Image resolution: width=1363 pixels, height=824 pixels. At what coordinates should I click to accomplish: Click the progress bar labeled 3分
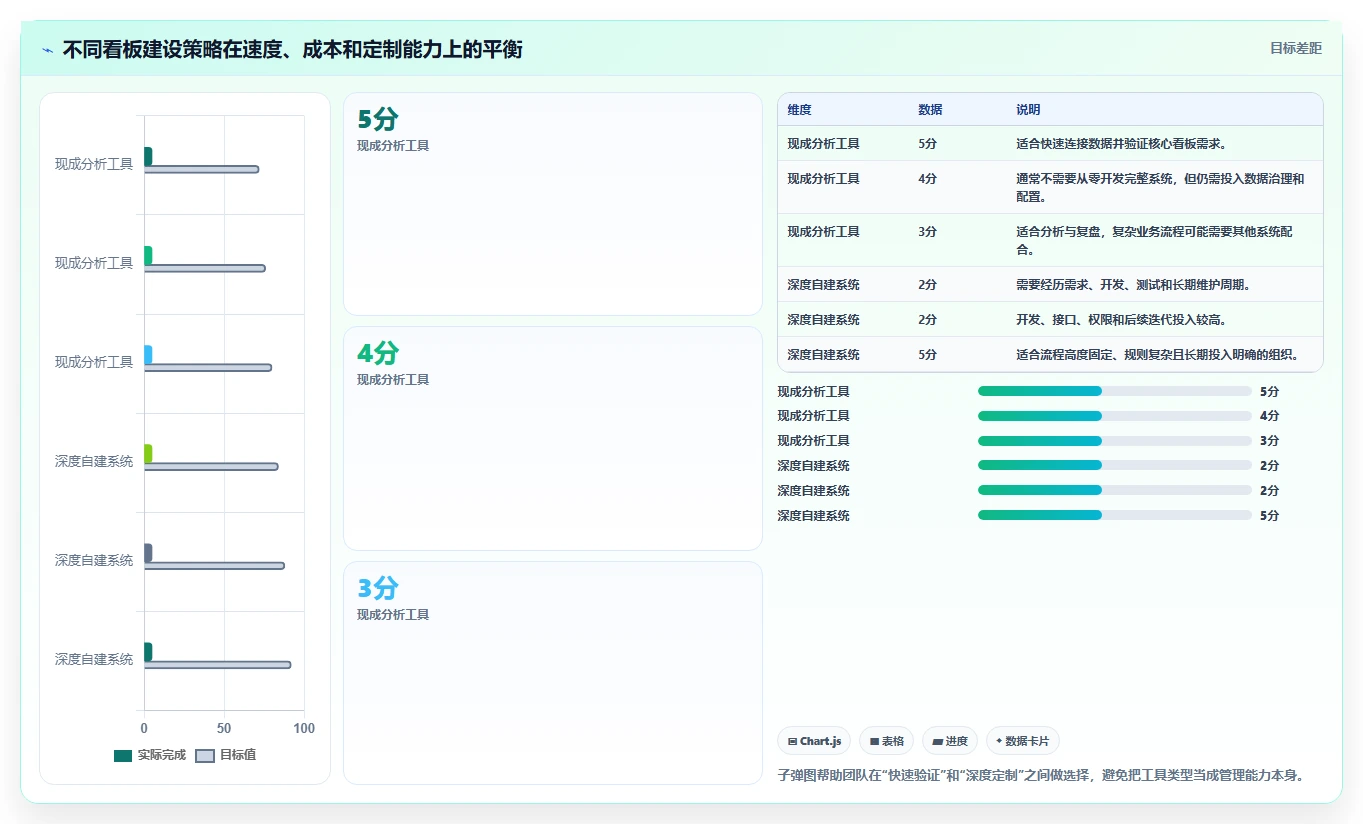point(1115,441)
